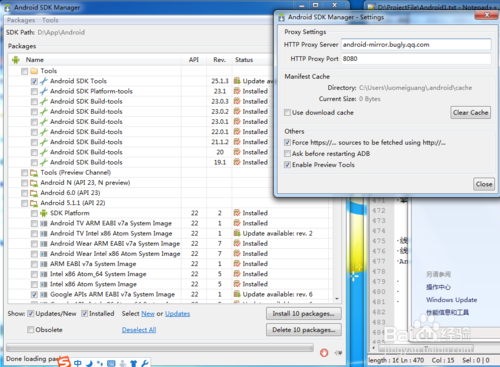Select New packages link
Image resolution: width=500 pixels, height=367 pixels.
pyautogui.click(x=148, y=314)
